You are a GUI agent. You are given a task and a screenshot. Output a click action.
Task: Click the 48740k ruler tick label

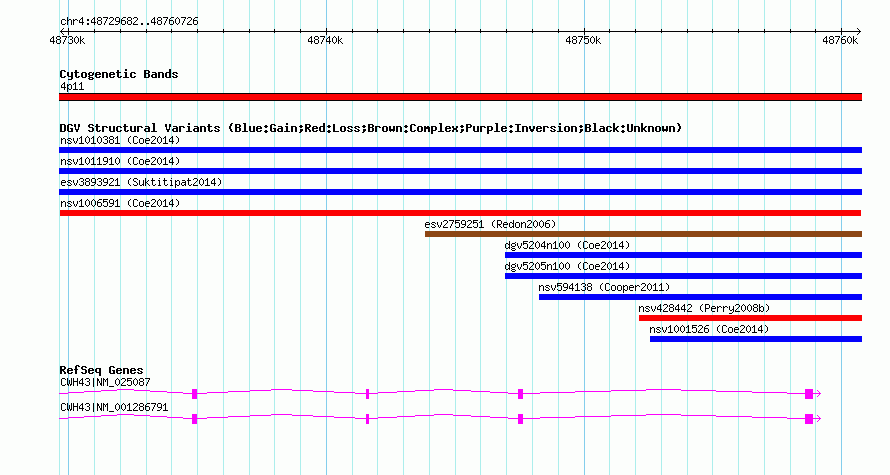tap(325, 40)
